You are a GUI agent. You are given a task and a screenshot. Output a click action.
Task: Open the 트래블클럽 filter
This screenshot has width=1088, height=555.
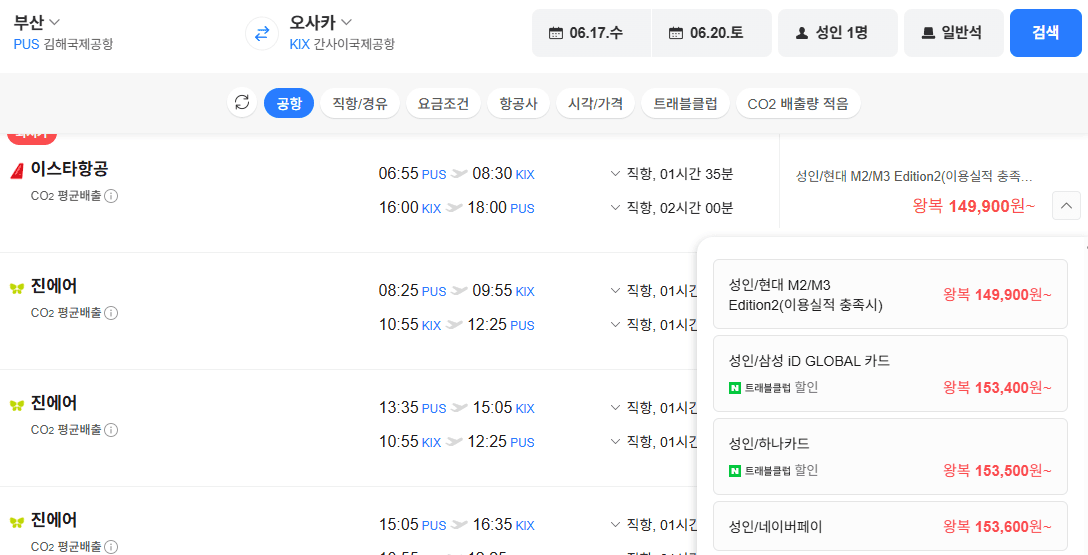686,103
